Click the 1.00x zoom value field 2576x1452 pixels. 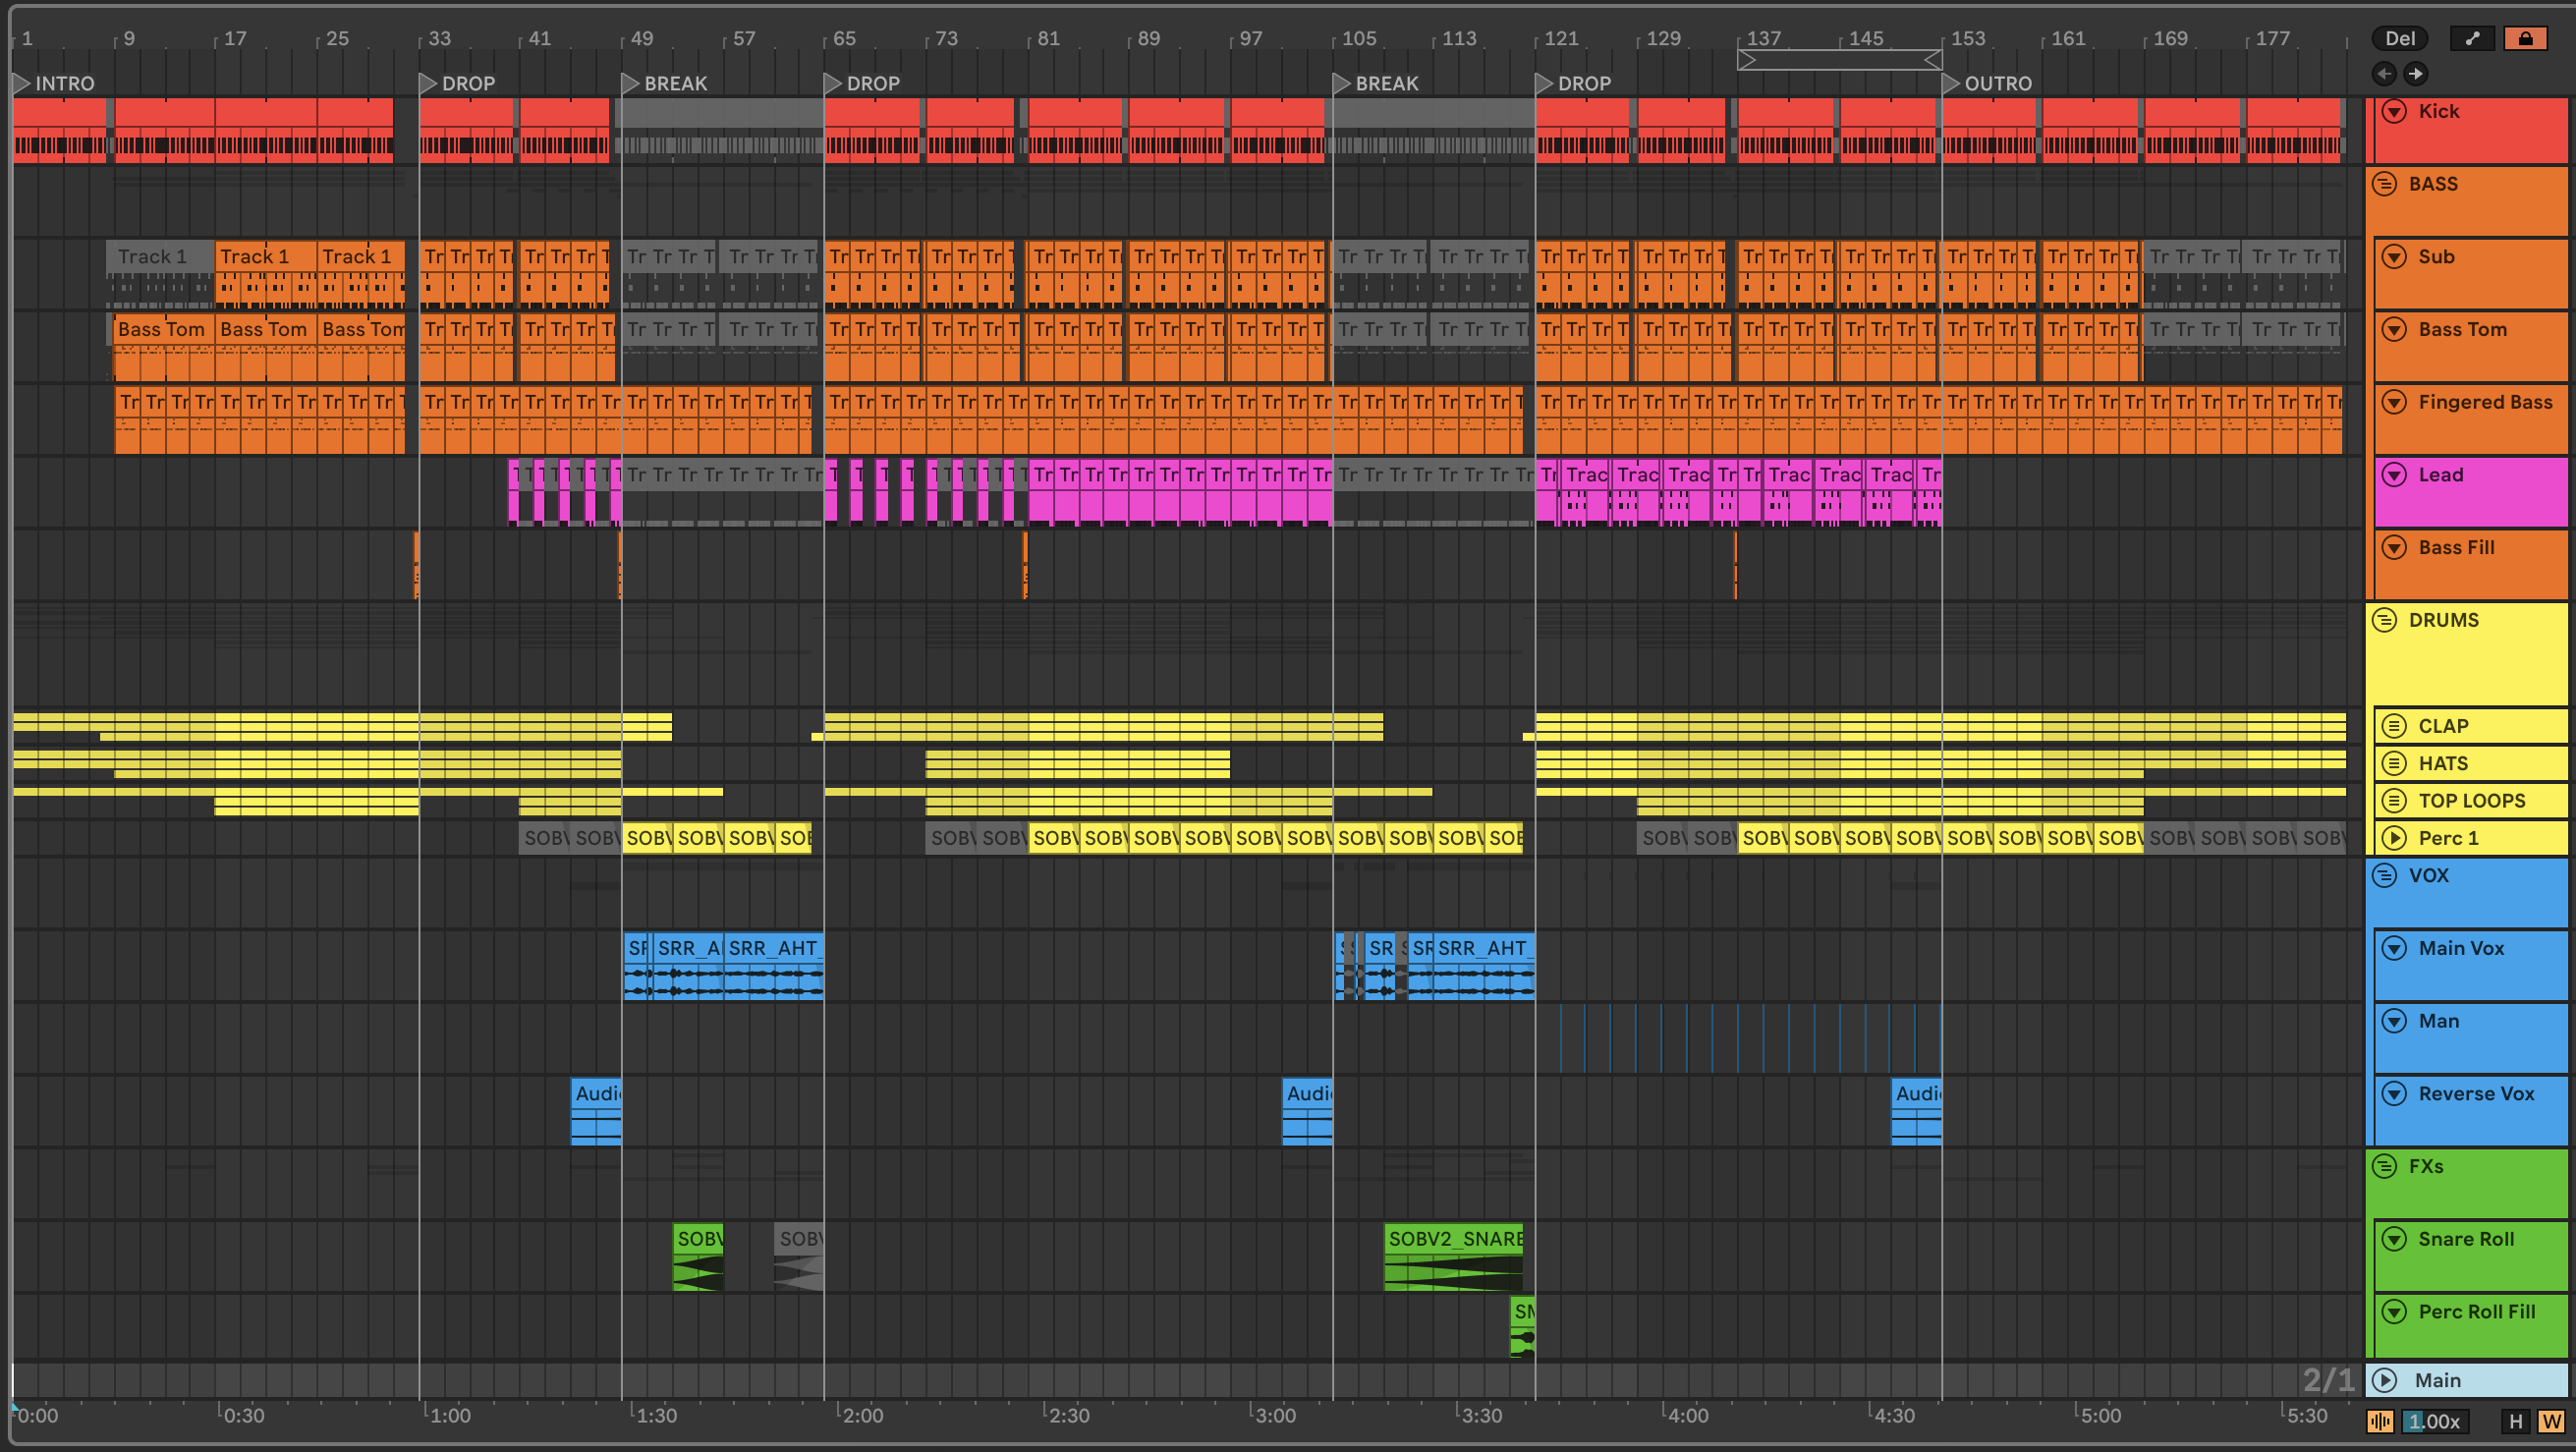(x=2436, y=1421)
